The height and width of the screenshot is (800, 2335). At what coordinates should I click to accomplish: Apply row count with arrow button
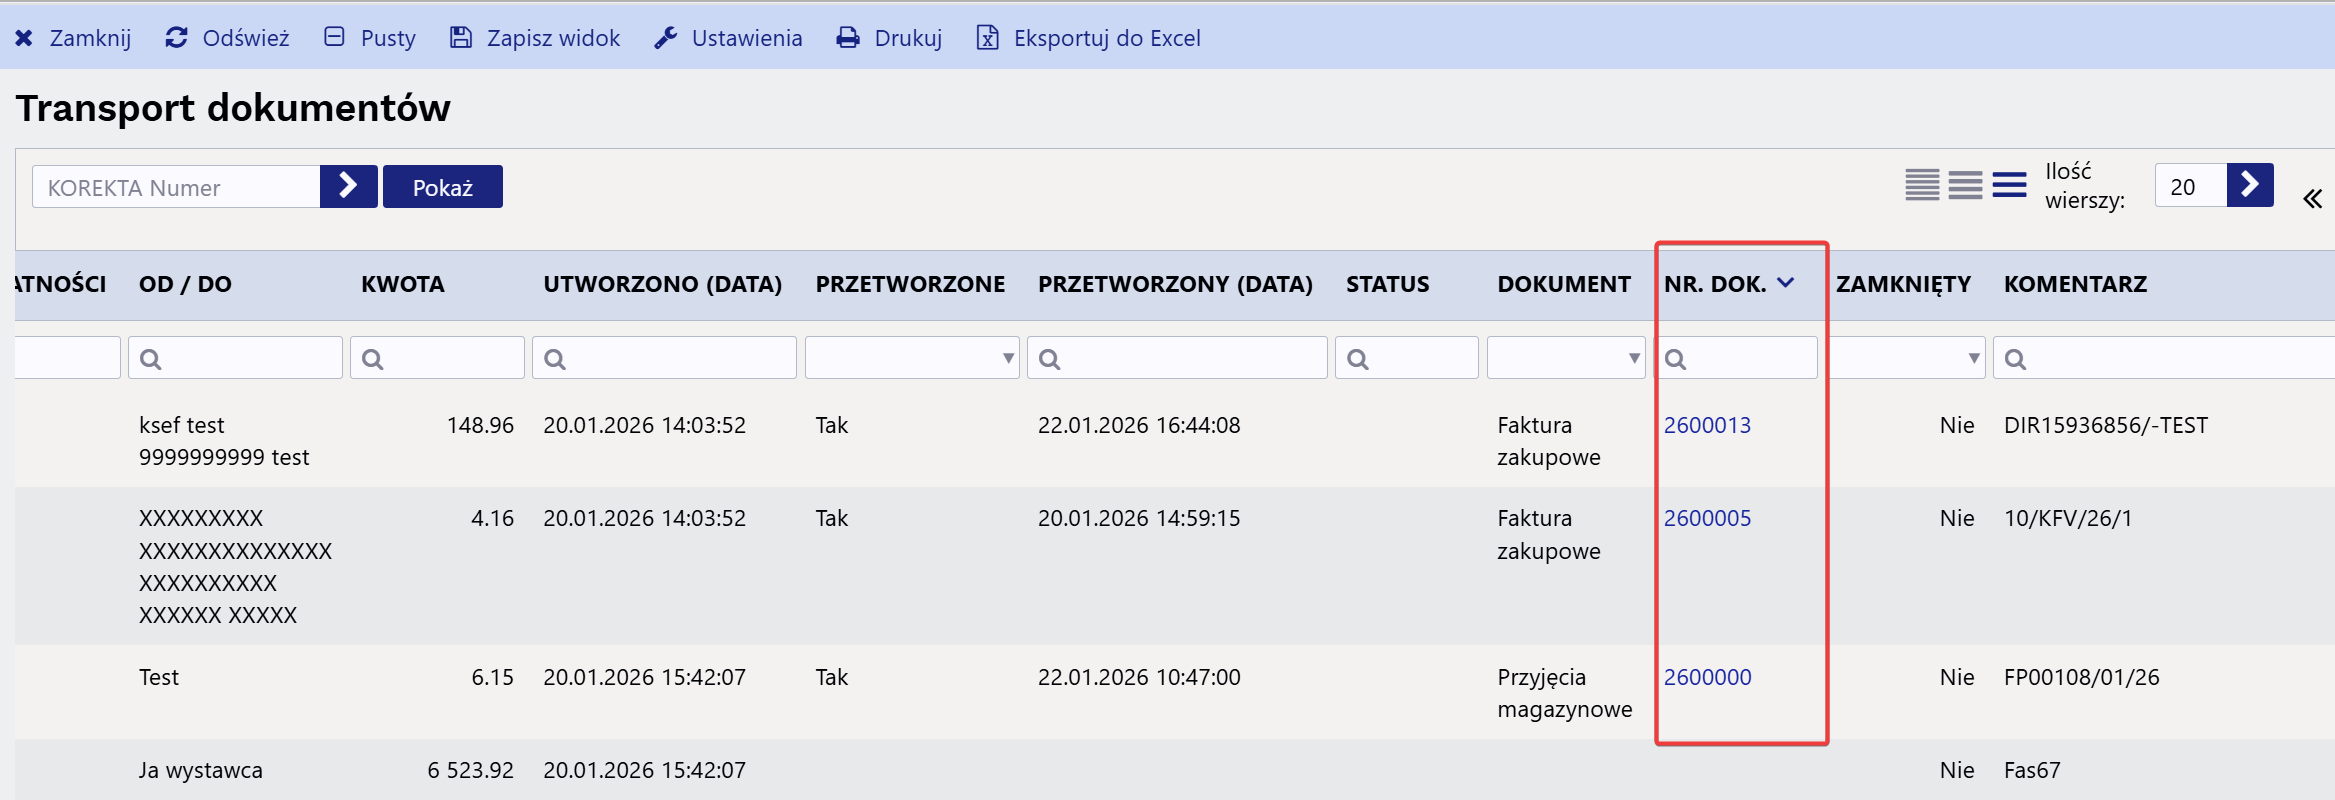pyautogui.click(x=2250, y=185)
